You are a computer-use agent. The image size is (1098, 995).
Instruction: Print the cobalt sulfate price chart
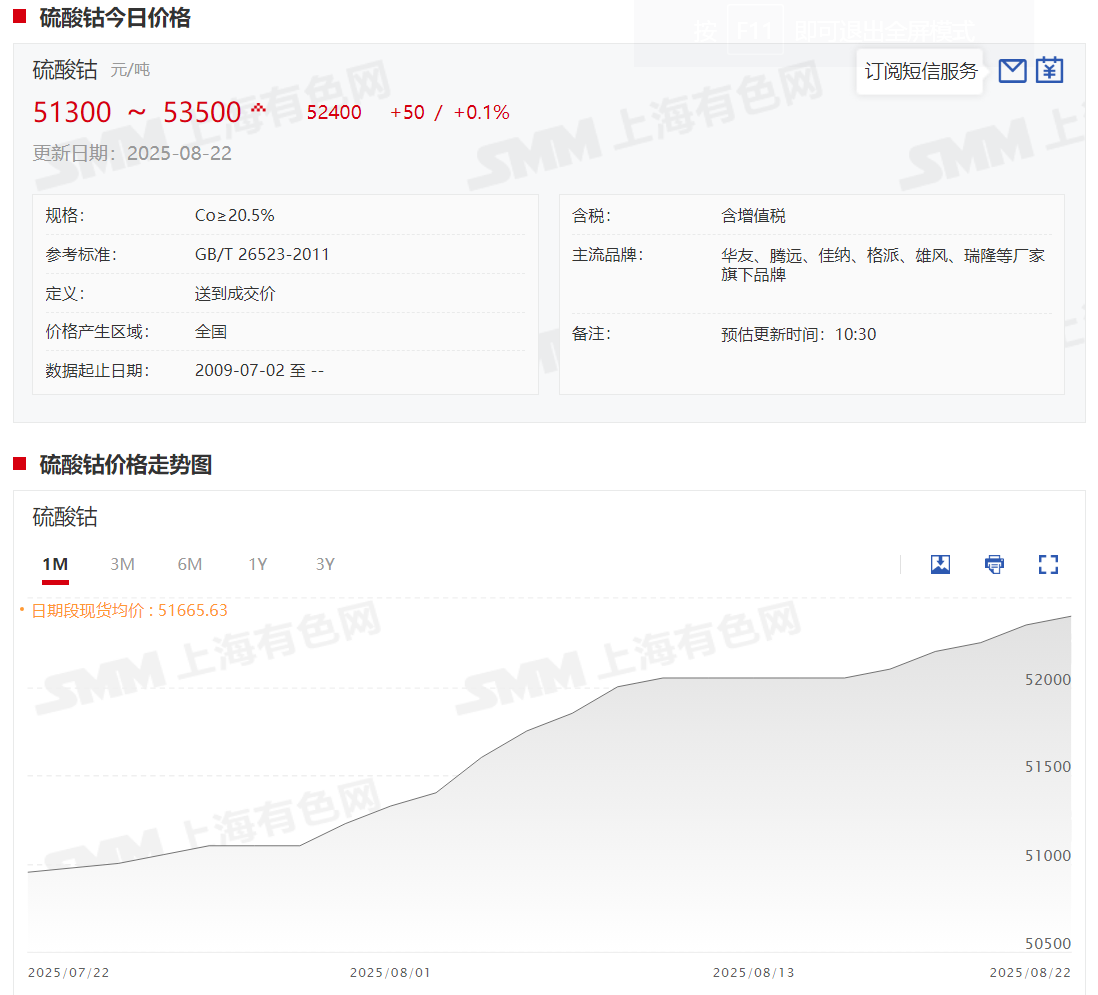point(994,564)
